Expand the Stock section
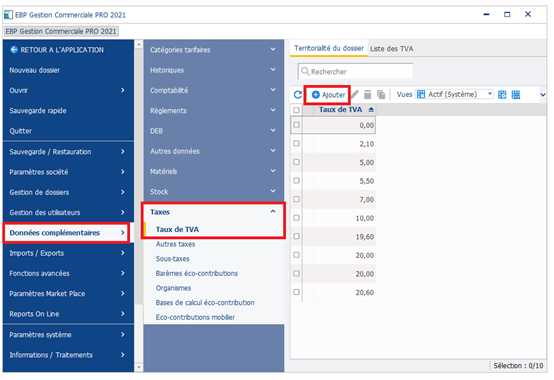The image size is (554, 380). pyautogui.click(x=213, y=191)
